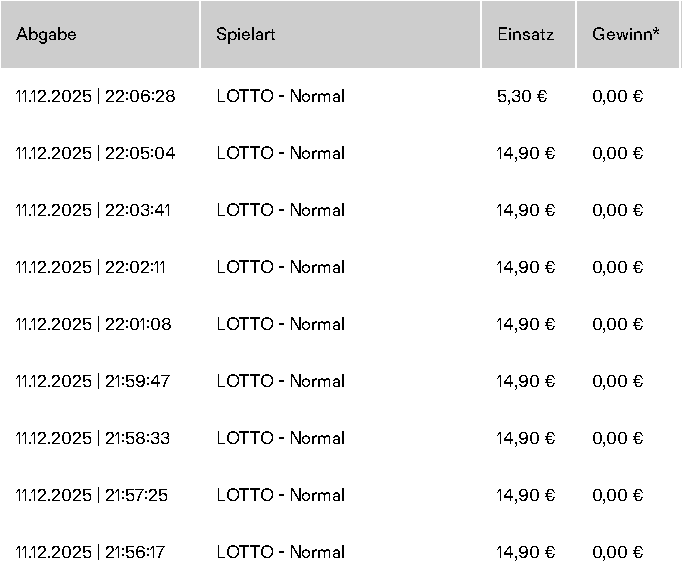Click the Spielart column header

coord(246,34)
